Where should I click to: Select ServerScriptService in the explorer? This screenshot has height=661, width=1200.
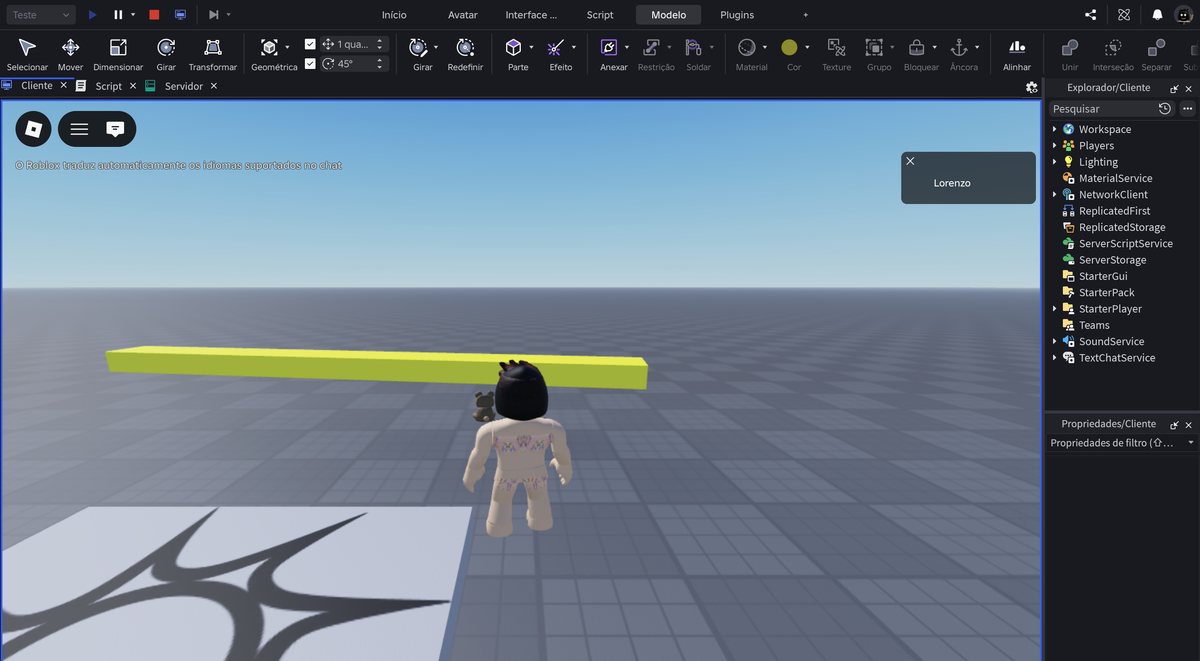(x=1126, y=243)
